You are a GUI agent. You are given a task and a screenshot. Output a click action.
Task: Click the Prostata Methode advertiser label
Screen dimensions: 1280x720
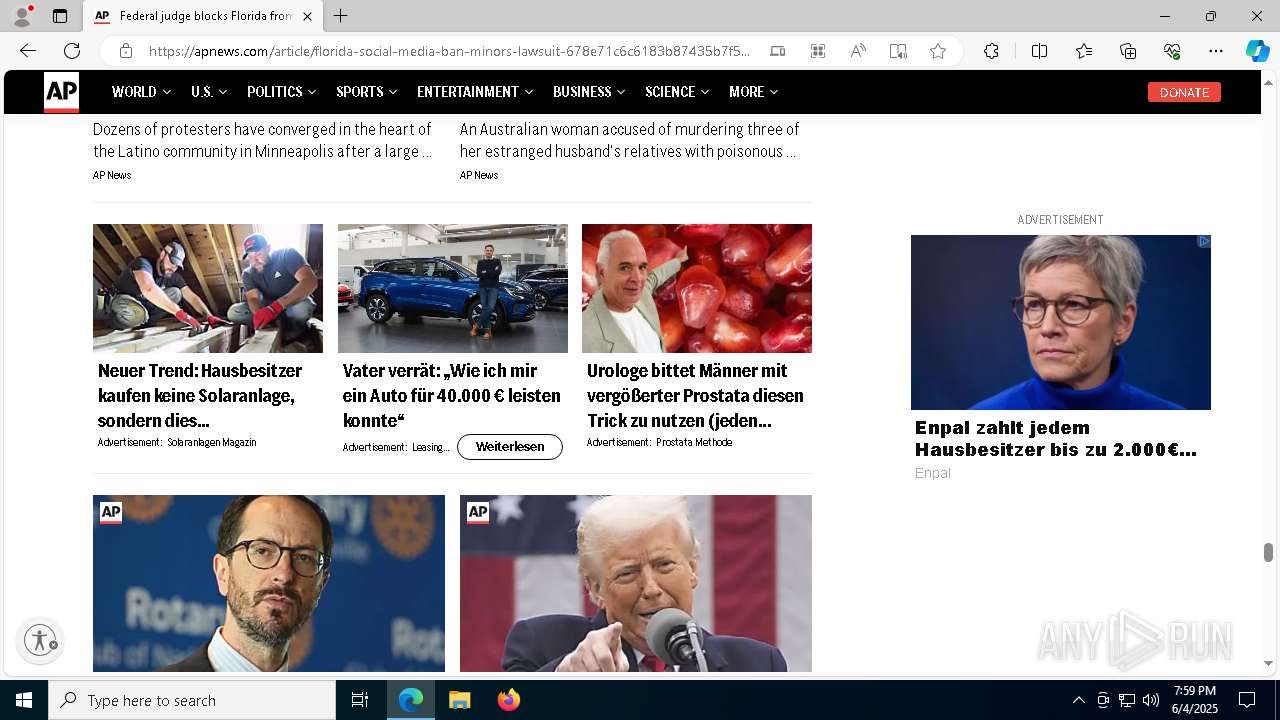pyautogui.click(x=694, y=442)
